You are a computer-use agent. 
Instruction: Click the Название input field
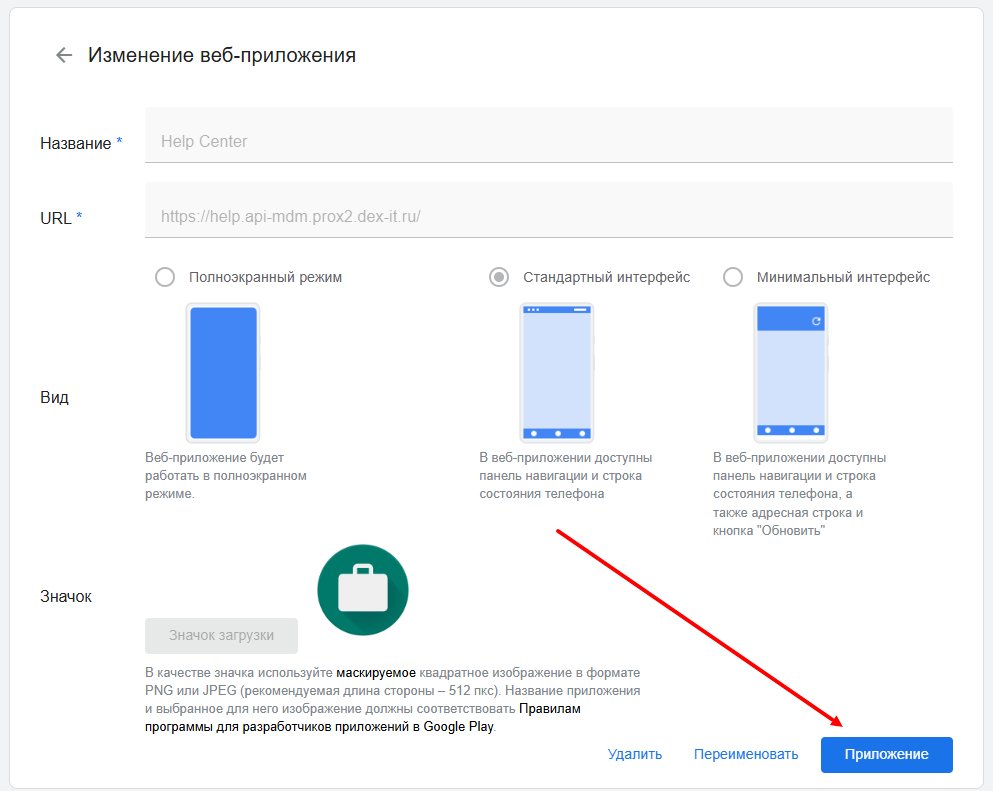[x=548, y=141]
